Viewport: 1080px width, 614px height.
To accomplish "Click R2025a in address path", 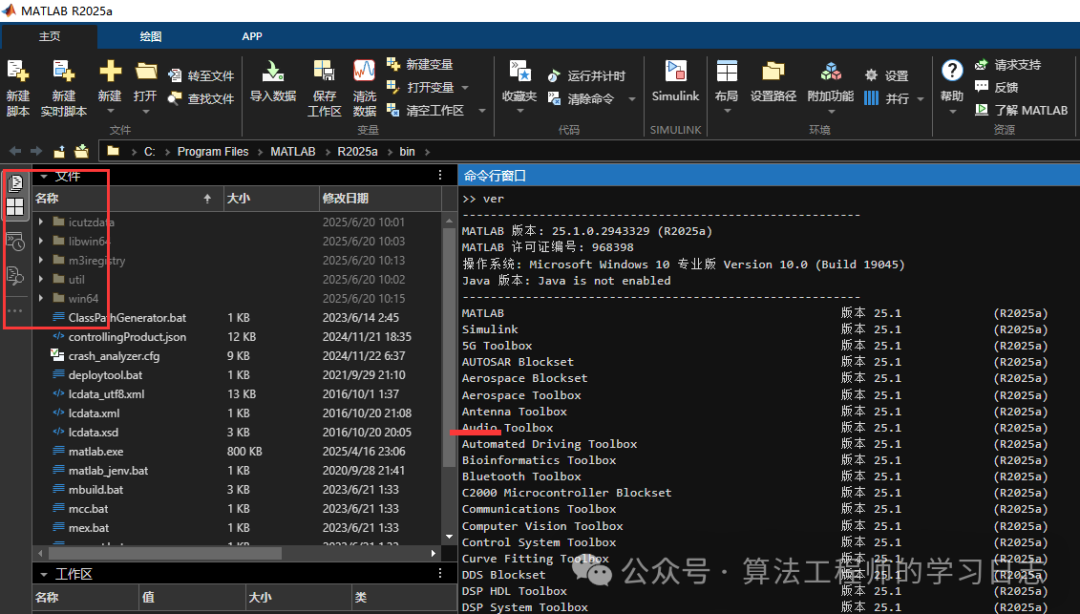I will (357, 152).
